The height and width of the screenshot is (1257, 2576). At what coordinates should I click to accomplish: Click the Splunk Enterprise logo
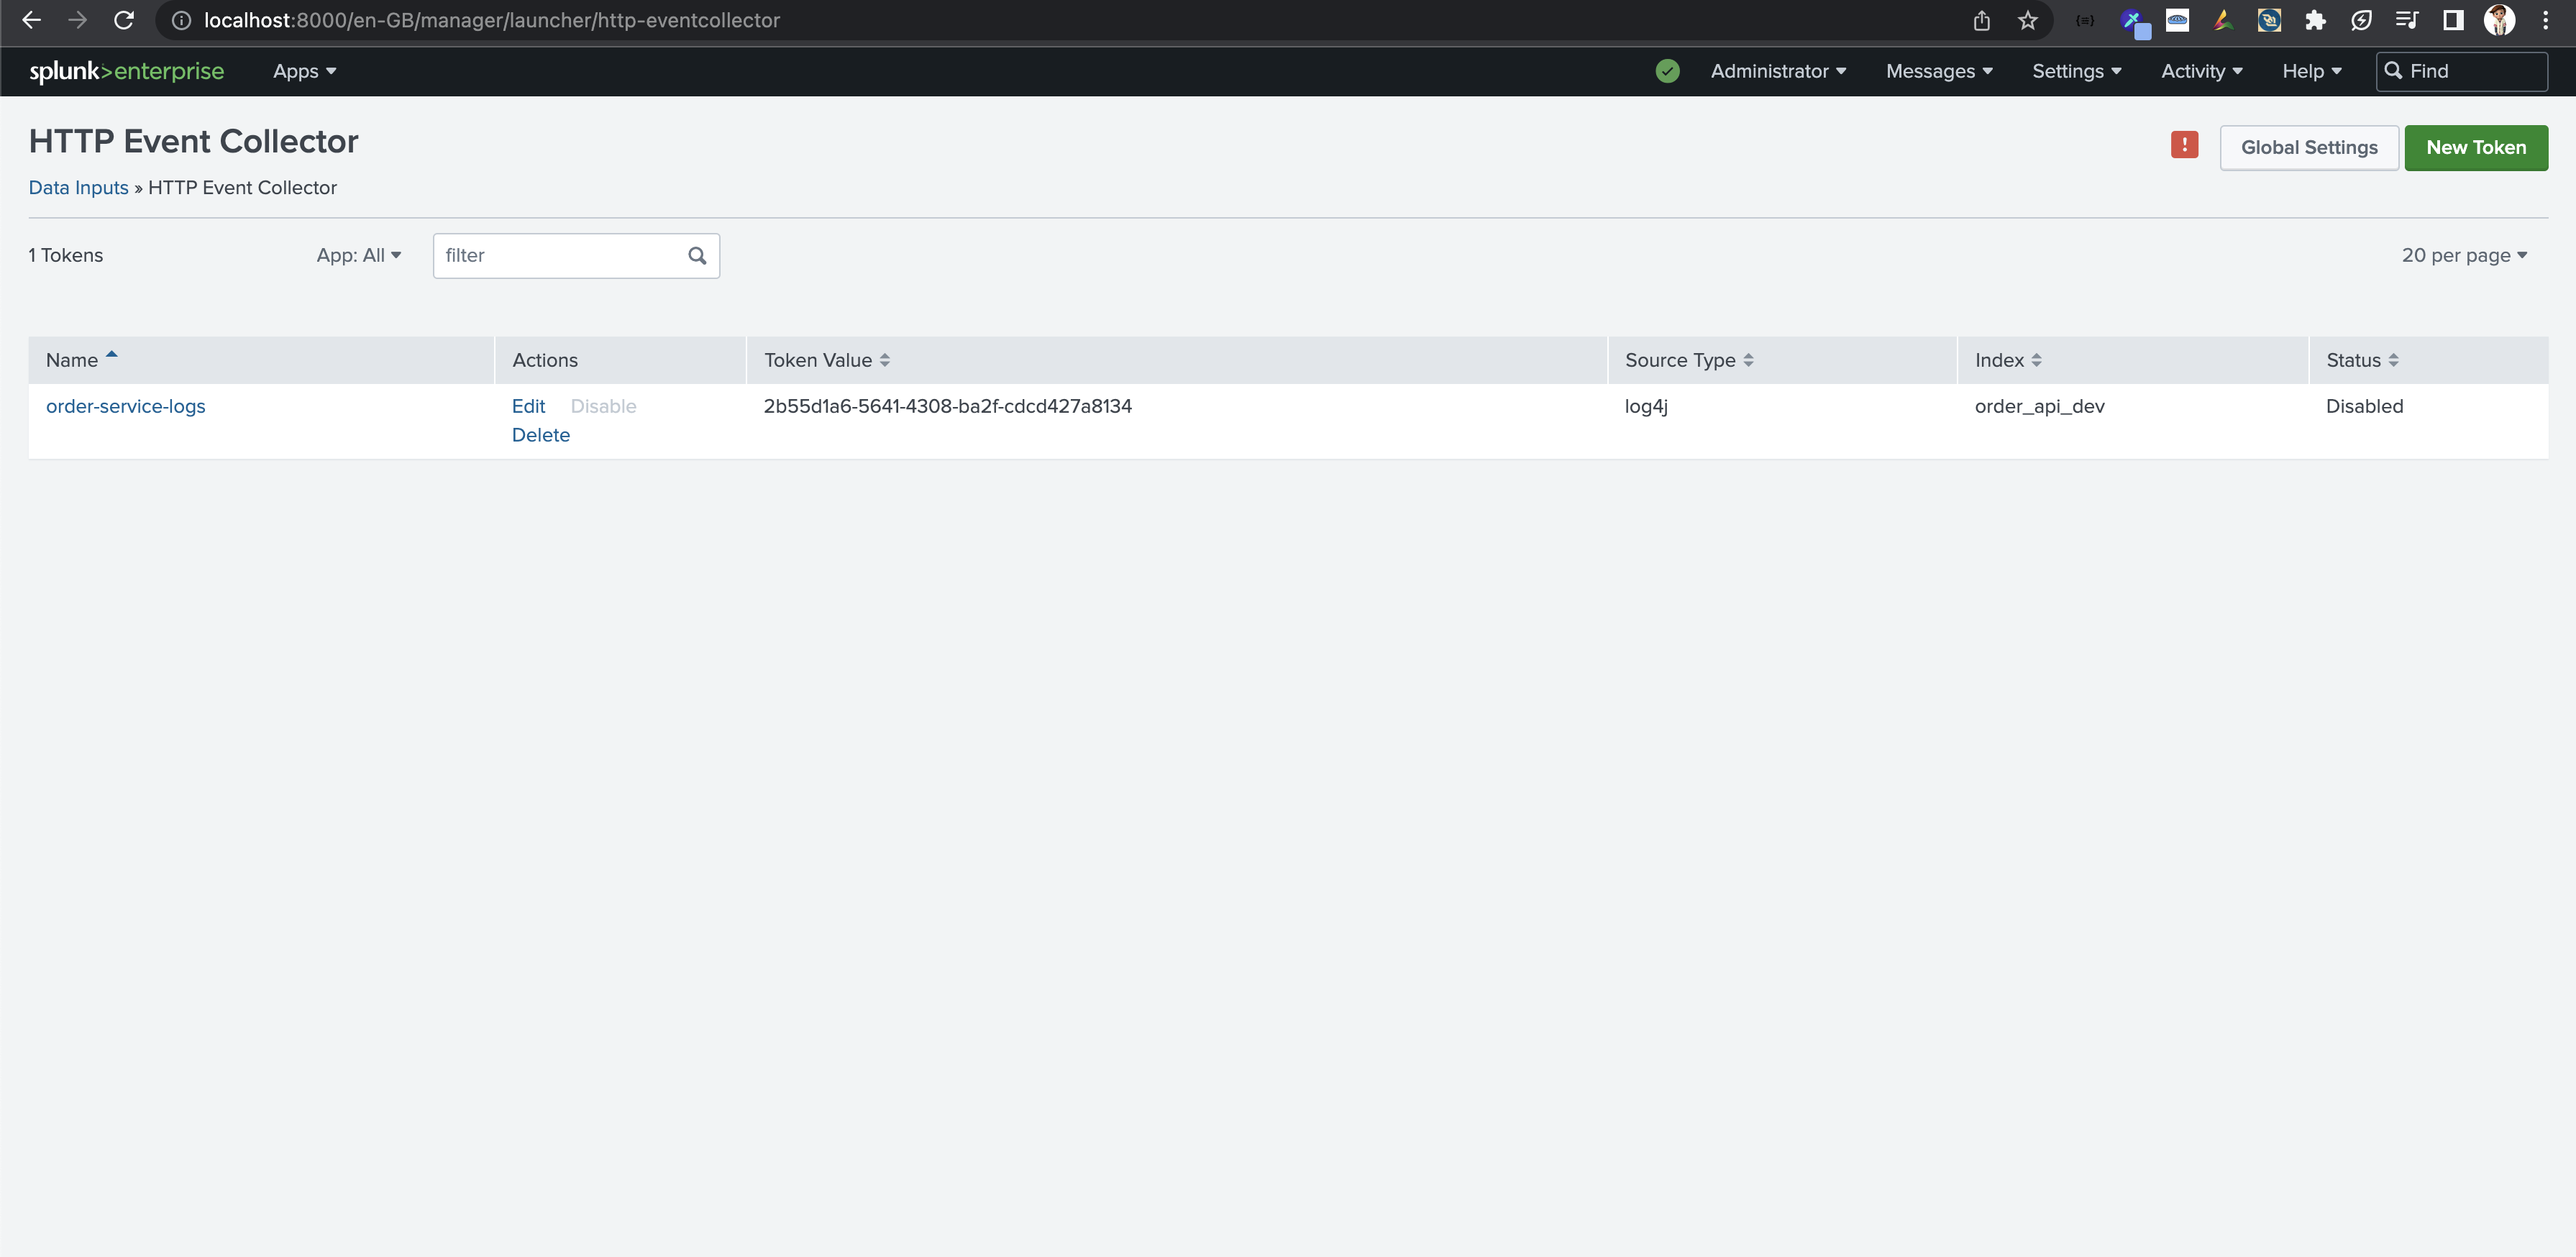126,71
